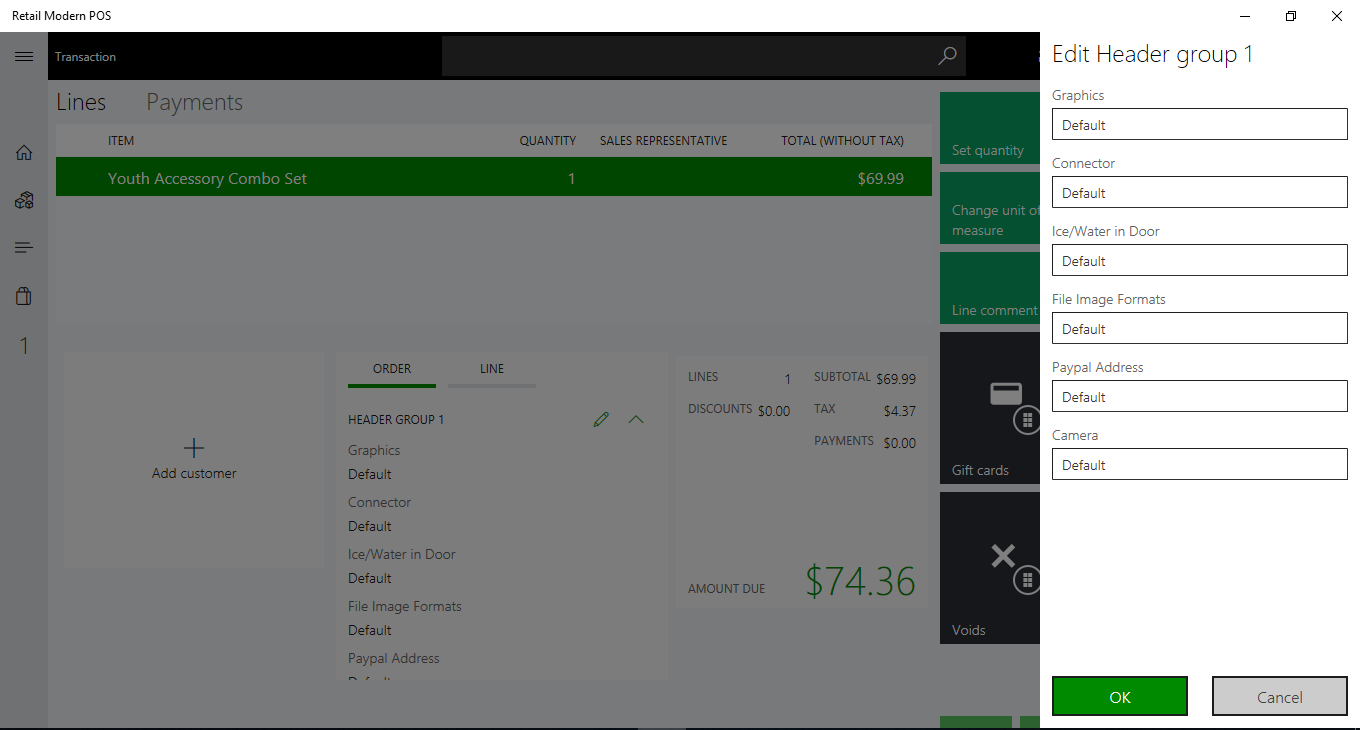Image resolution: width=1360 pixels, height=730 pixels.
Task: Click the Ice/Water in Door order attribute label
Action: click(x=402, y=554)
